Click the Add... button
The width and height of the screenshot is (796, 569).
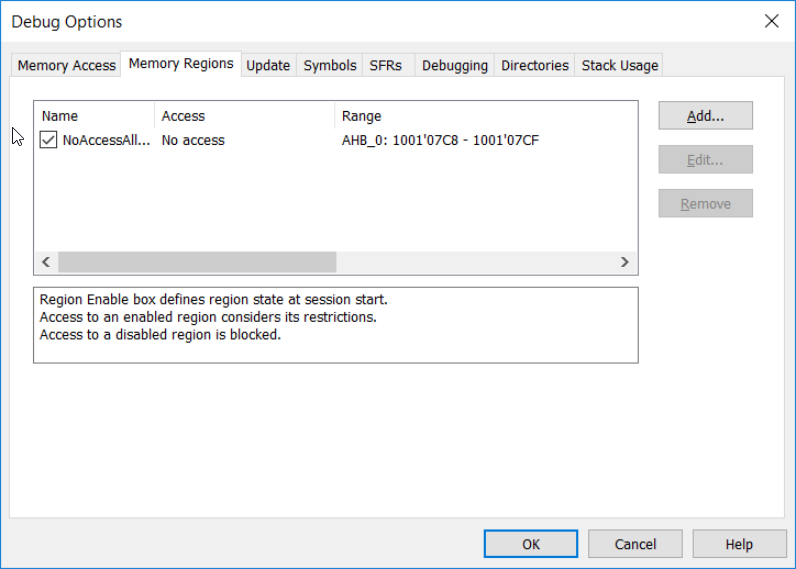(705, 116)
